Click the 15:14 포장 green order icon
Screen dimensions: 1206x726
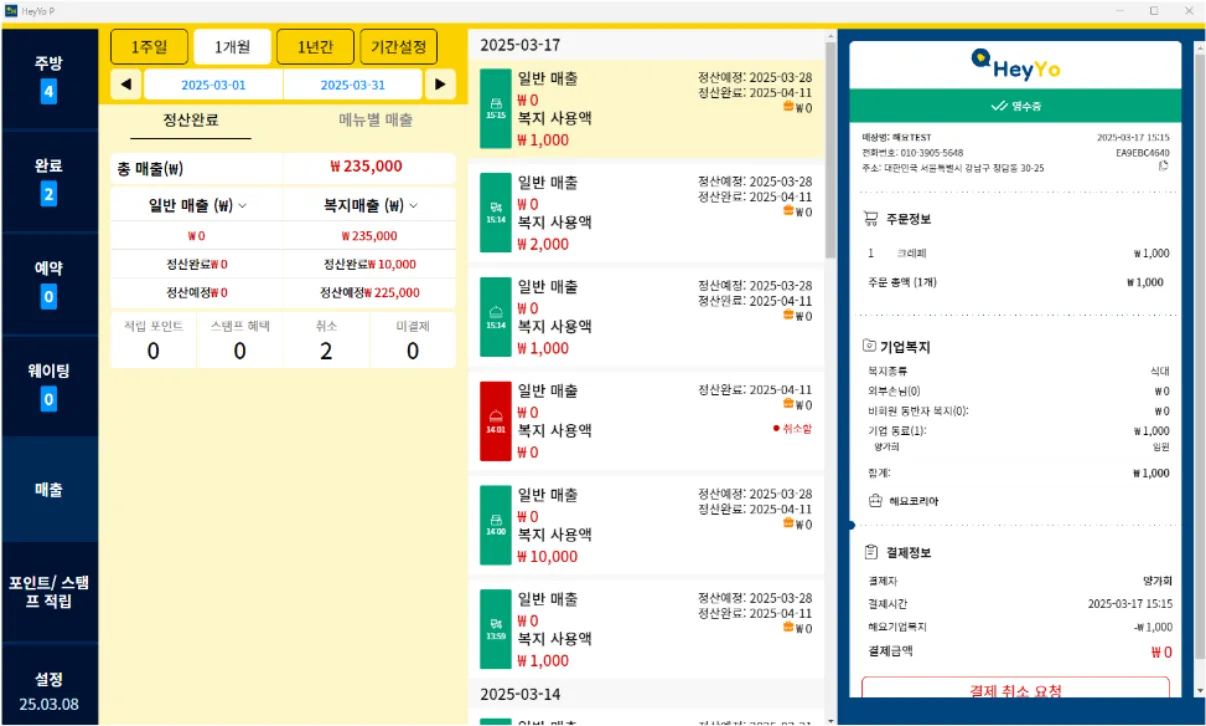[x=496, y=212]
